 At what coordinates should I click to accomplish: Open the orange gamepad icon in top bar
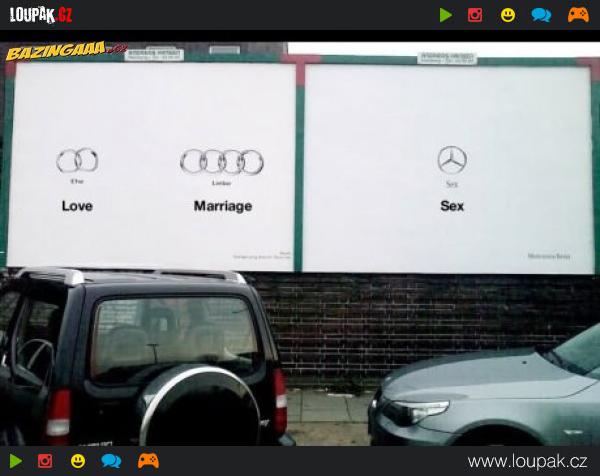click(578, 15)
